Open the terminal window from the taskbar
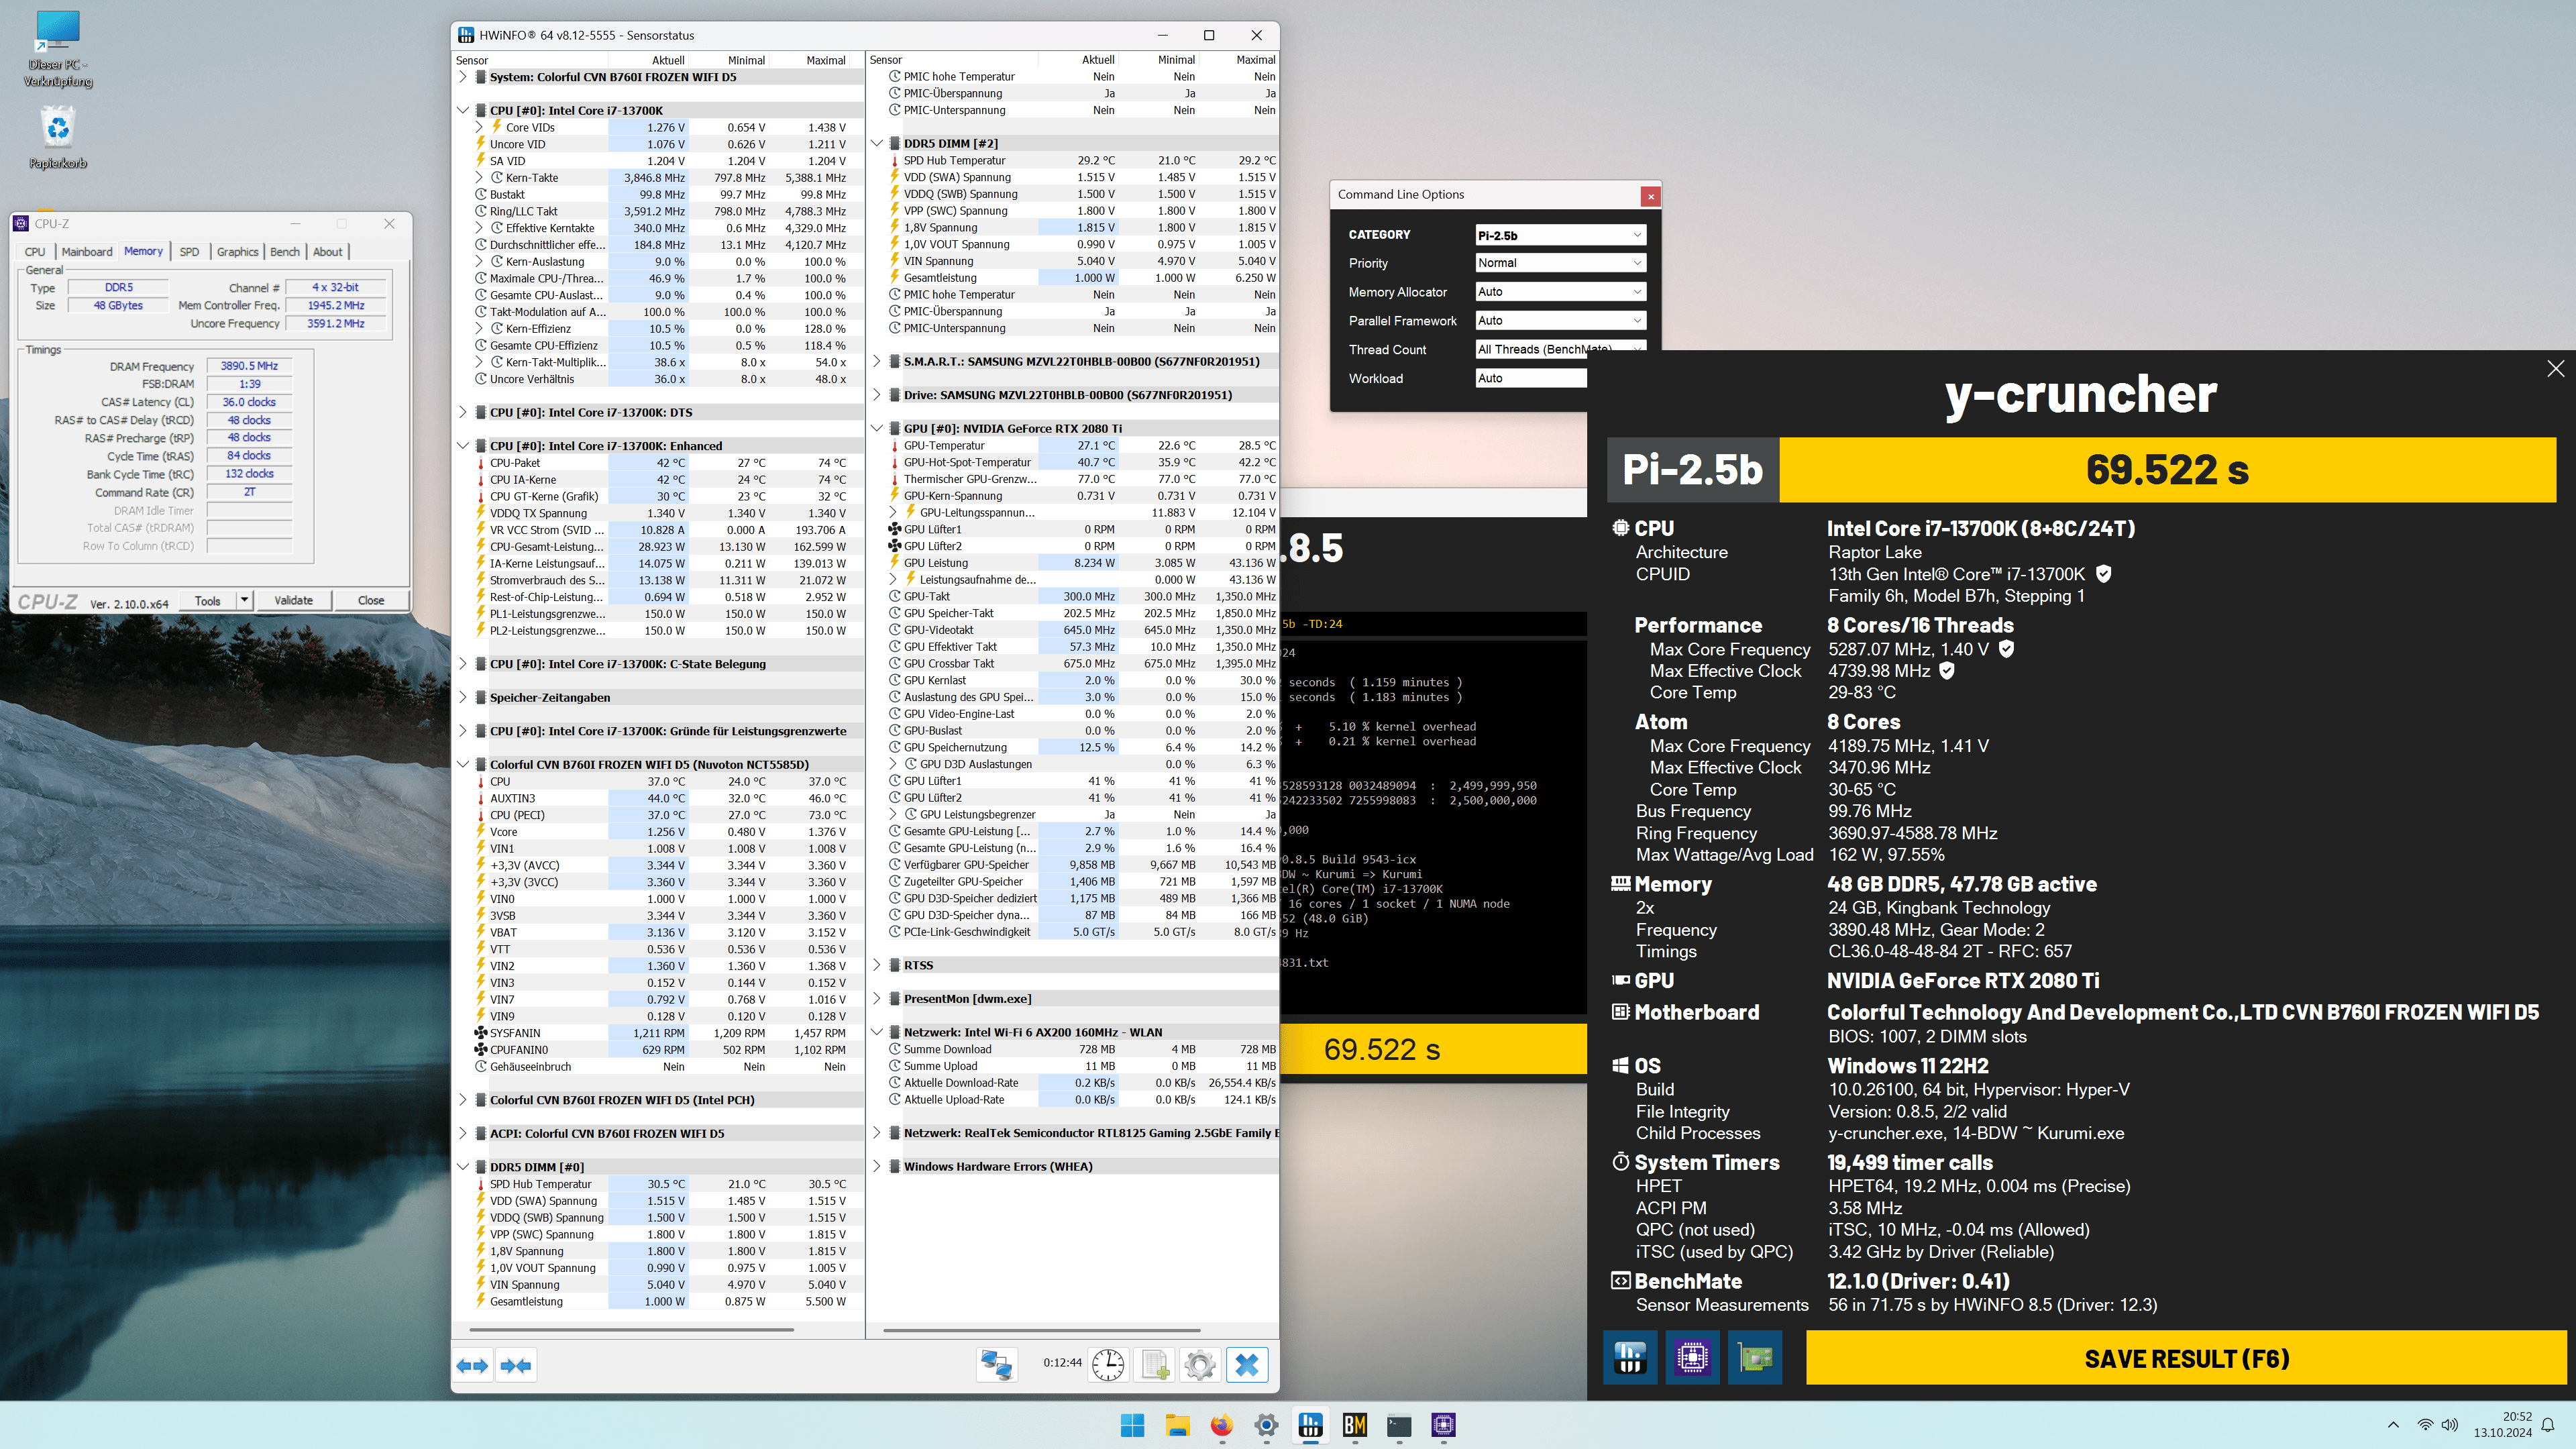This screenshot has height=1449, width=2576. click(1399, 1425)
